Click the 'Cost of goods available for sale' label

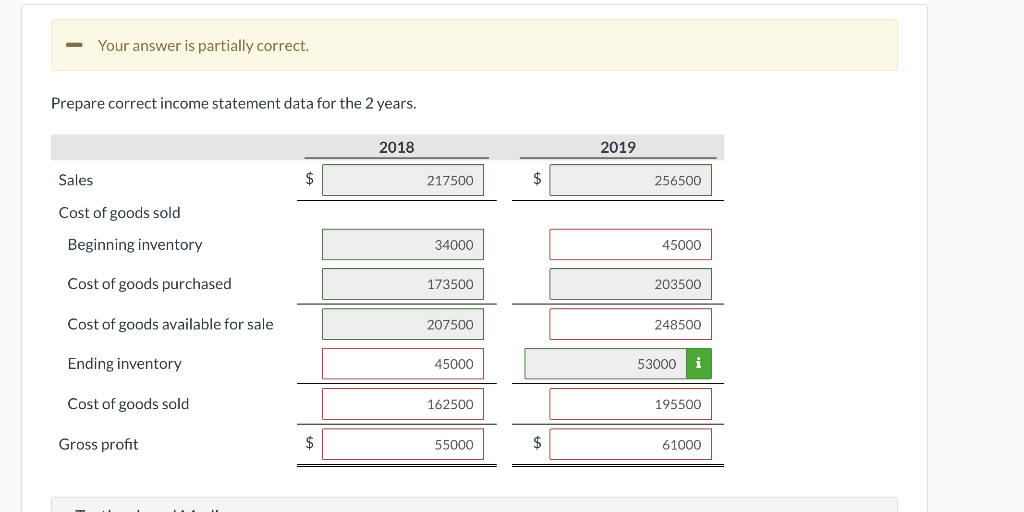click(170, 324)
